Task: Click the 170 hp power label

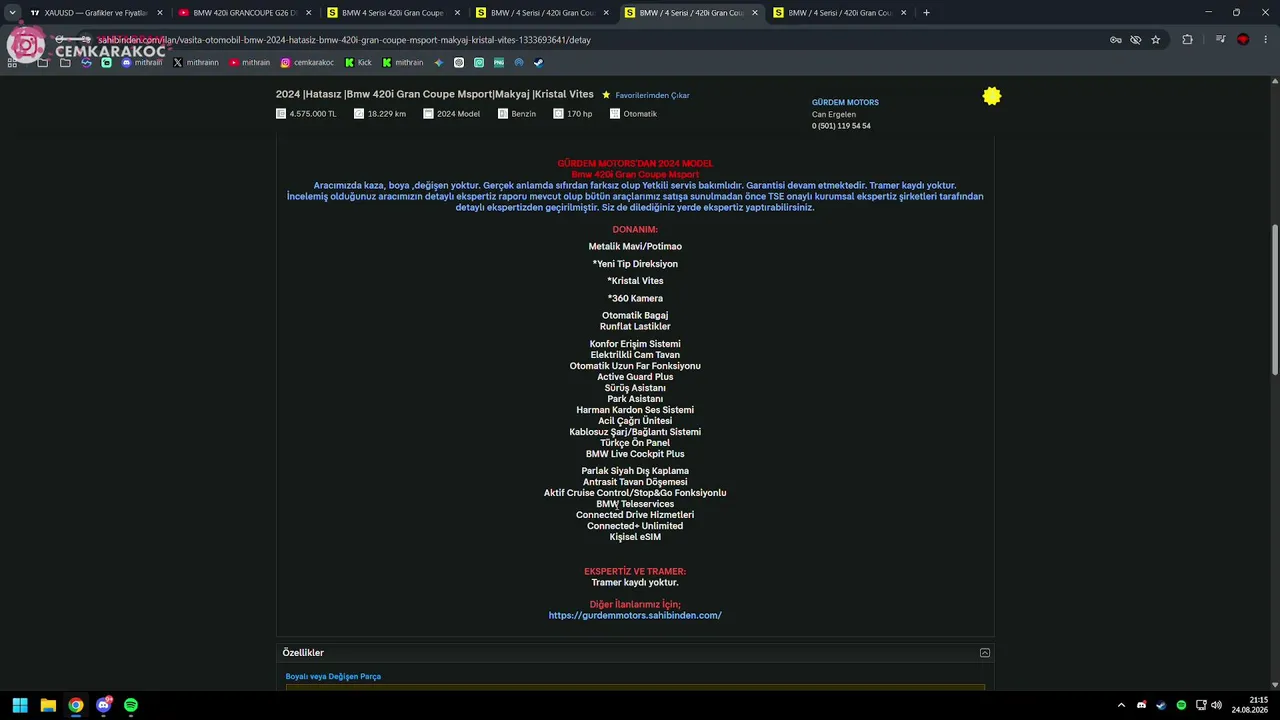Action: coord(579,114)
